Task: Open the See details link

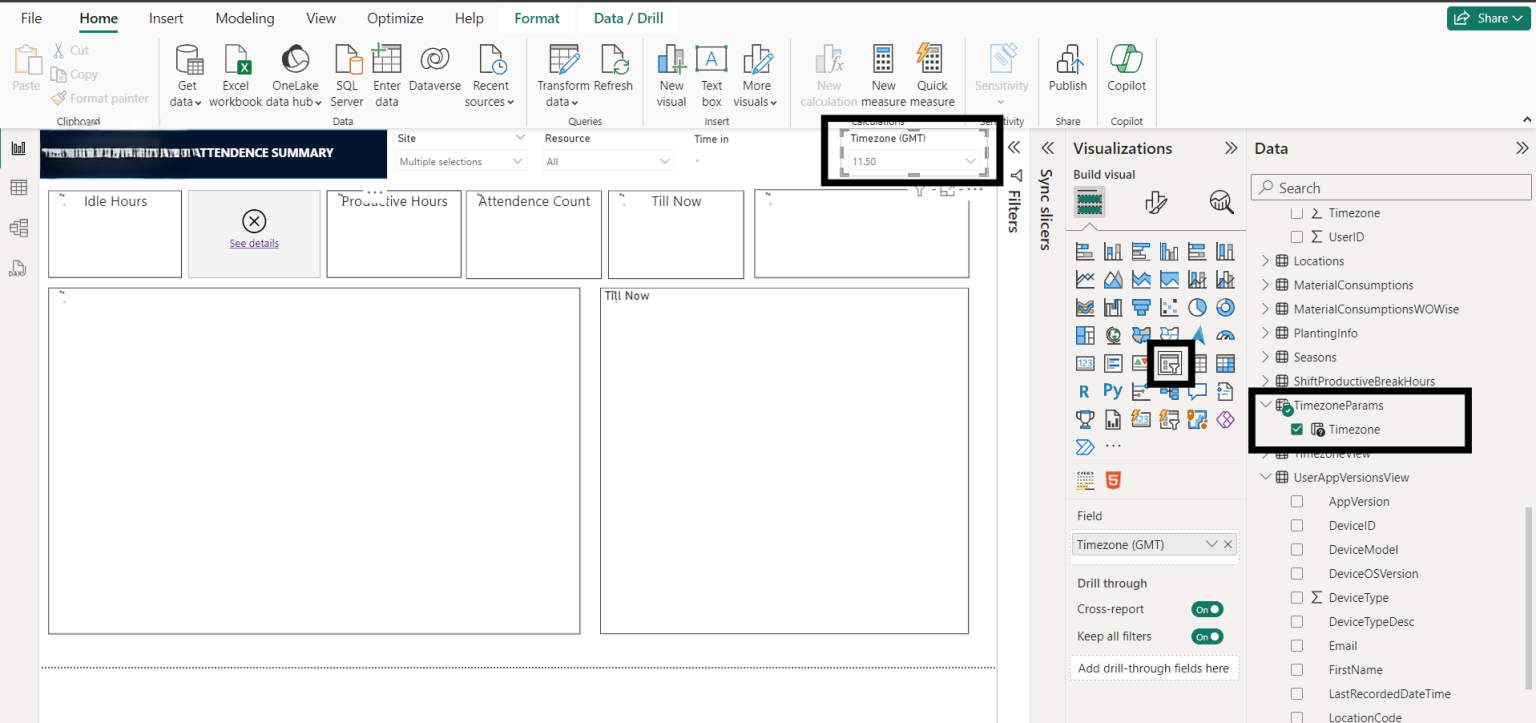Action: 253,243
